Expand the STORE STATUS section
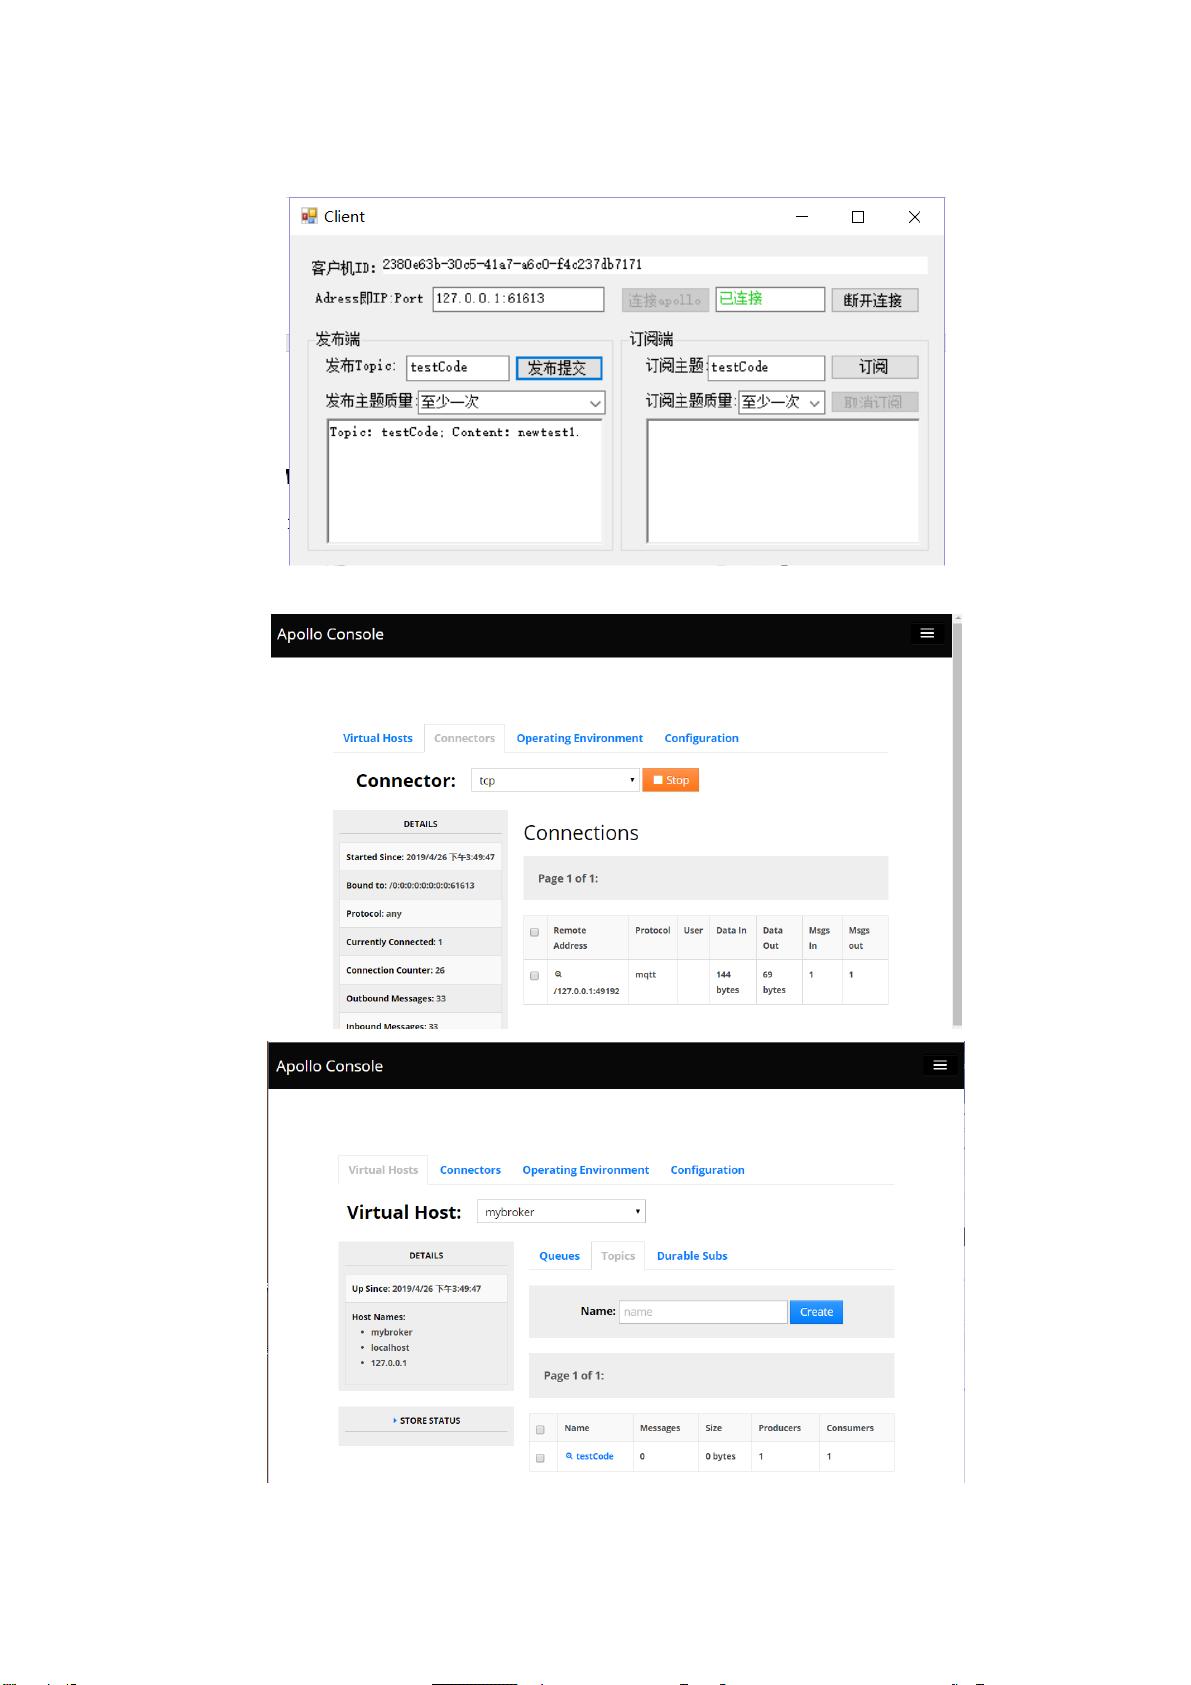The image size is (1191, 1685). (x=426, y=1420)
